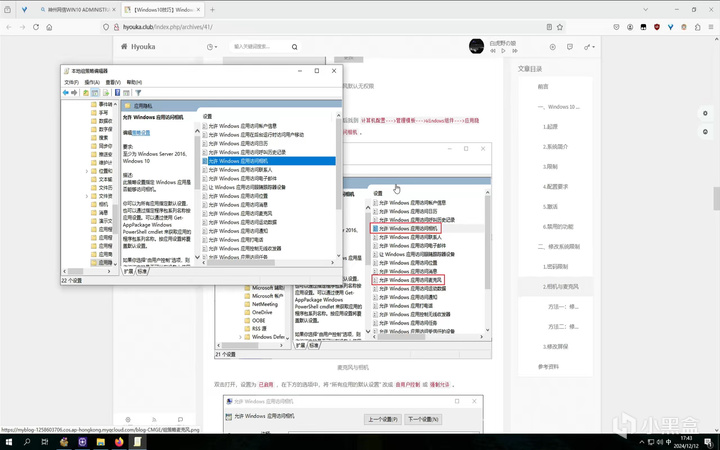
Task: Jump to 参考资料 in article outline
Action: [x=548, y=366]
